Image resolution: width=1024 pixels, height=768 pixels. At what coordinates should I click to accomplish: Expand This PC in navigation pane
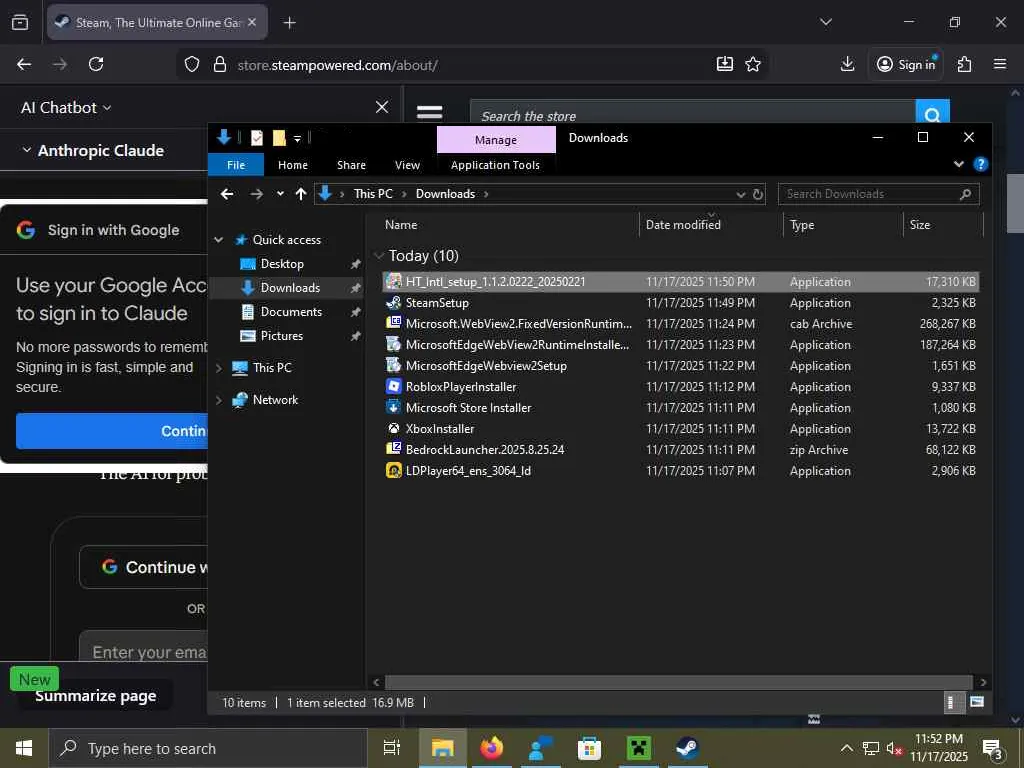click(x=219, y=368)
